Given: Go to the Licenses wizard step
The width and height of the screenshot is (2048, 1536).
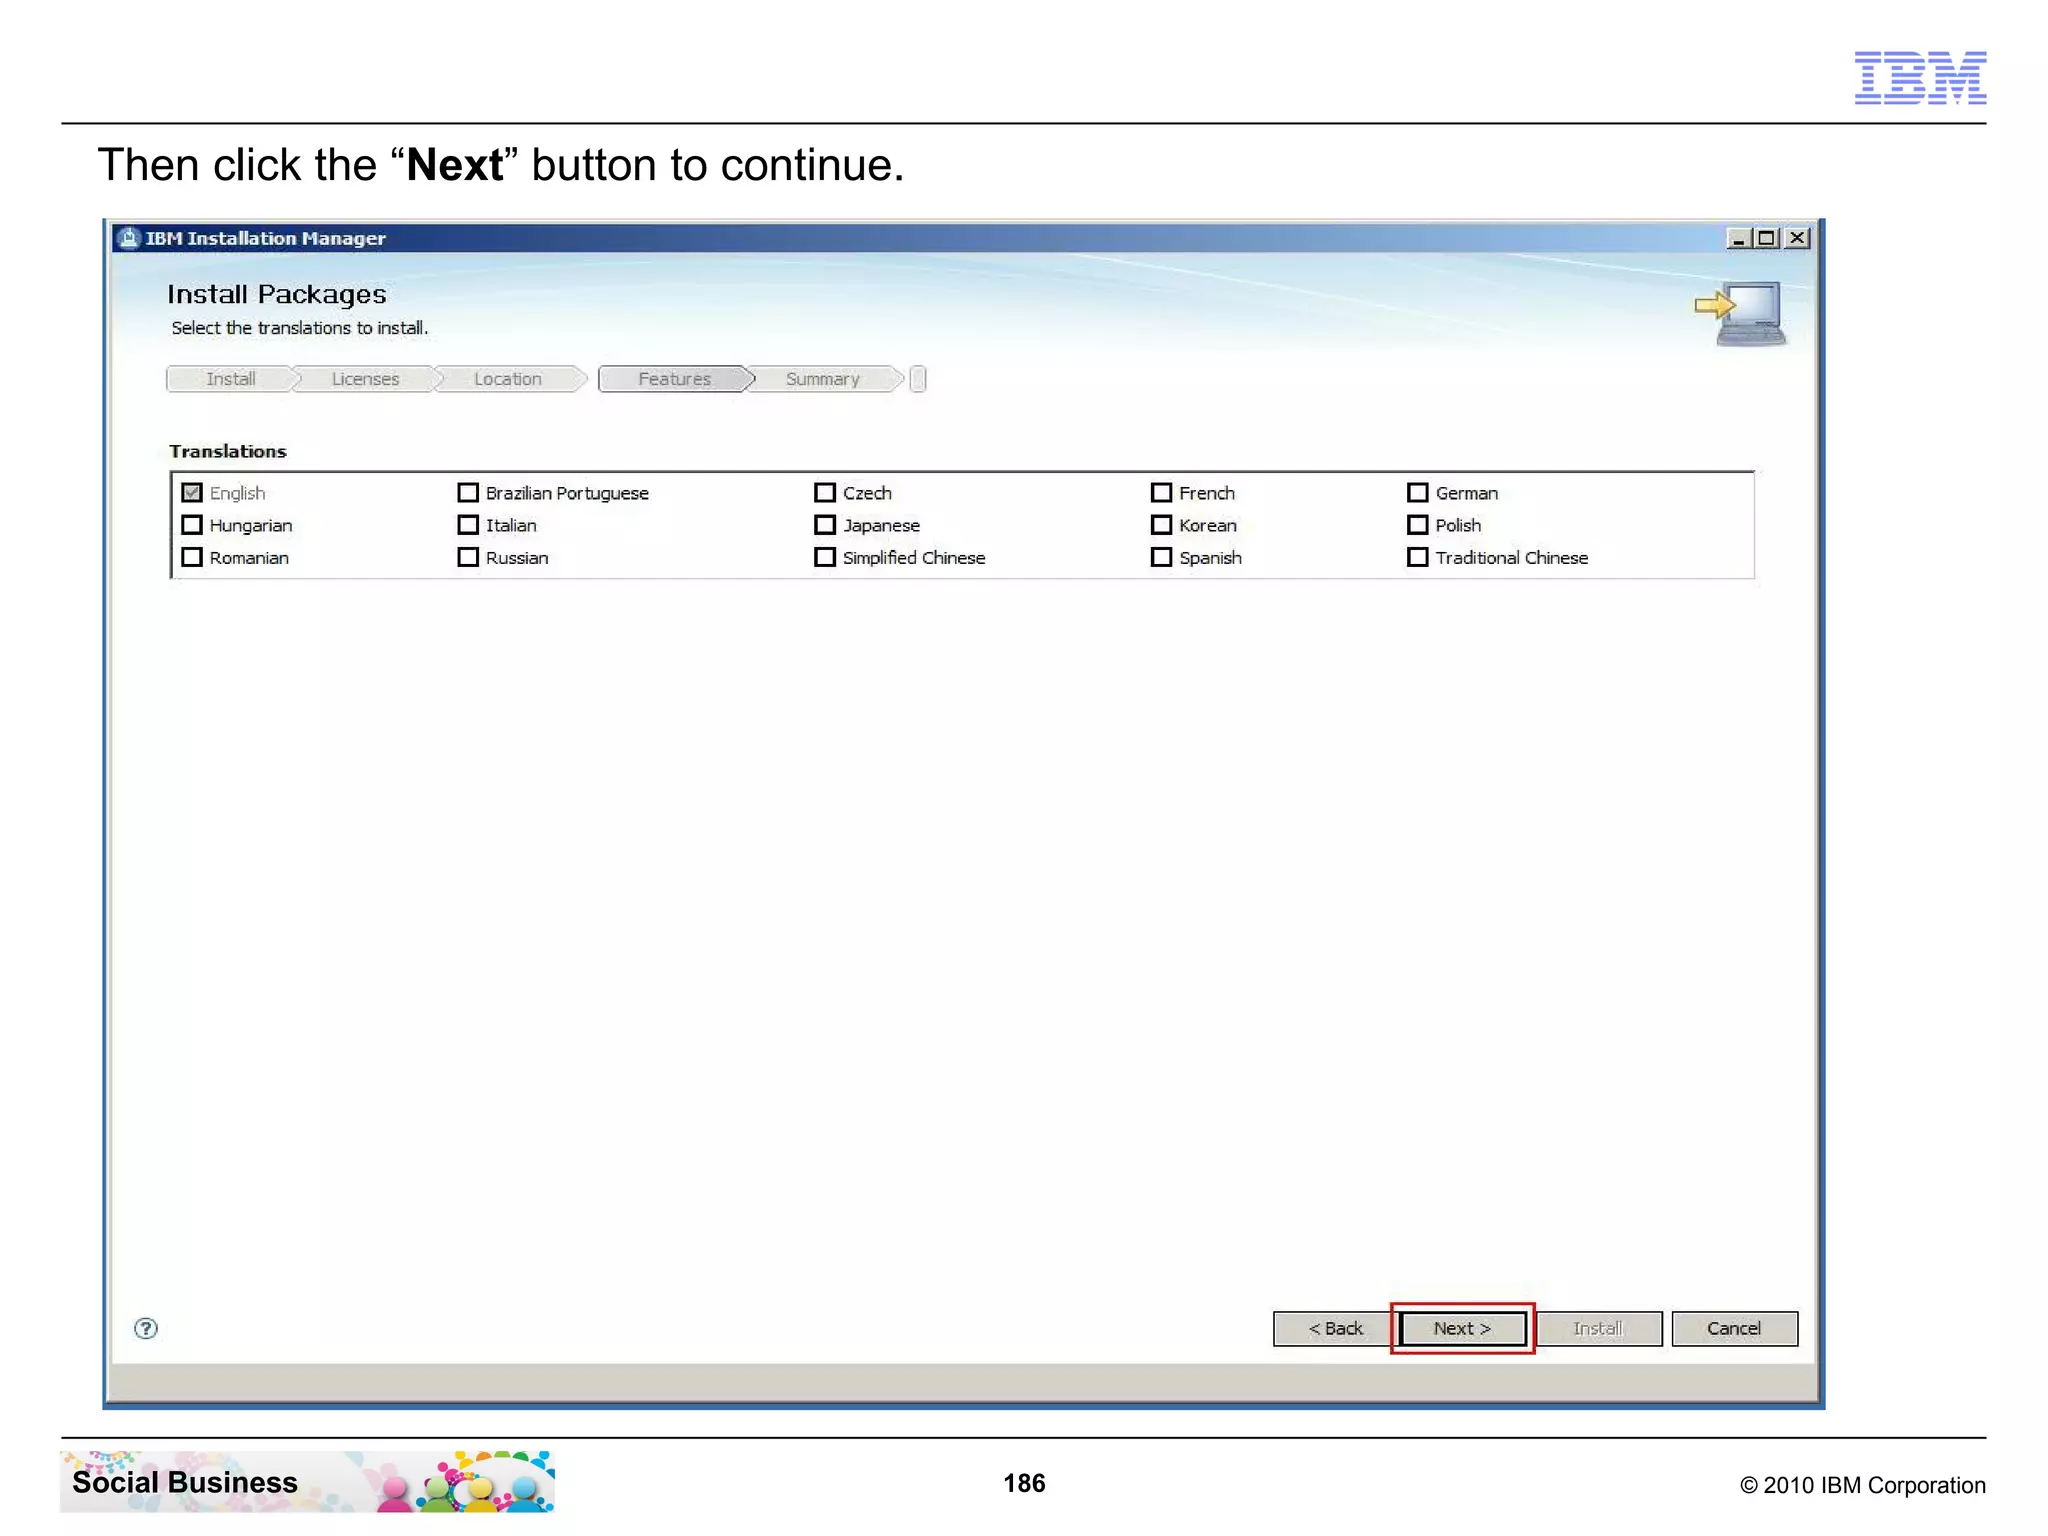Looking at the screenshot, I should (x=366, y=379).
